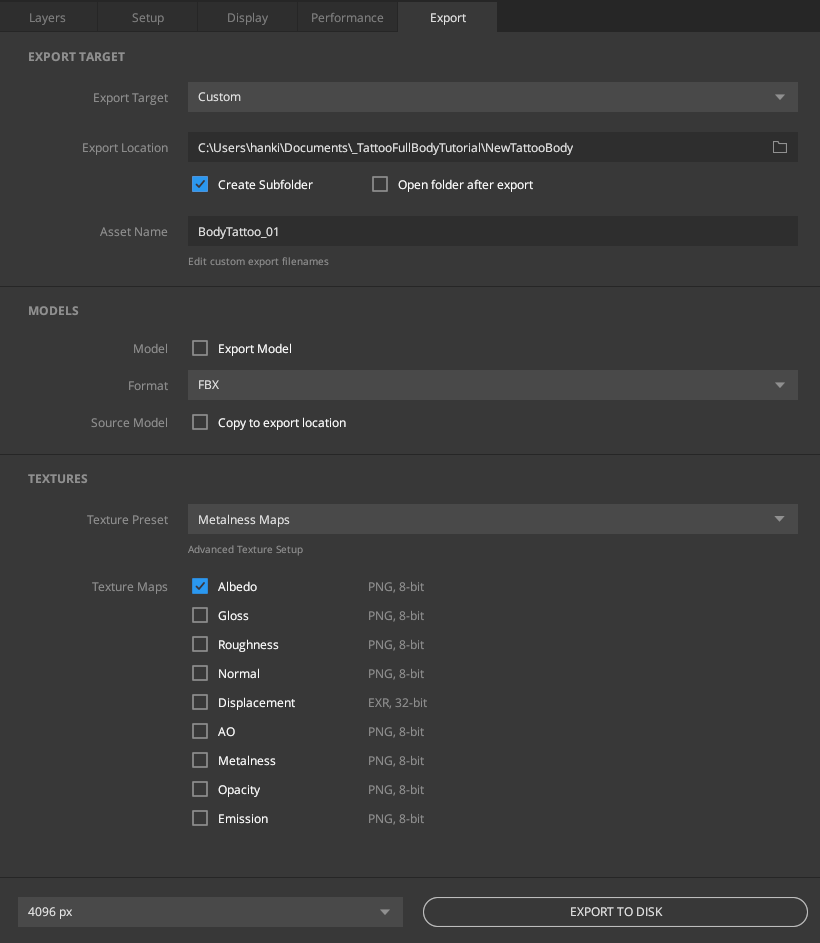The height and width of the screenshot is (943, 820).
Task: Open the Setup tab
Action: point(147,17)
